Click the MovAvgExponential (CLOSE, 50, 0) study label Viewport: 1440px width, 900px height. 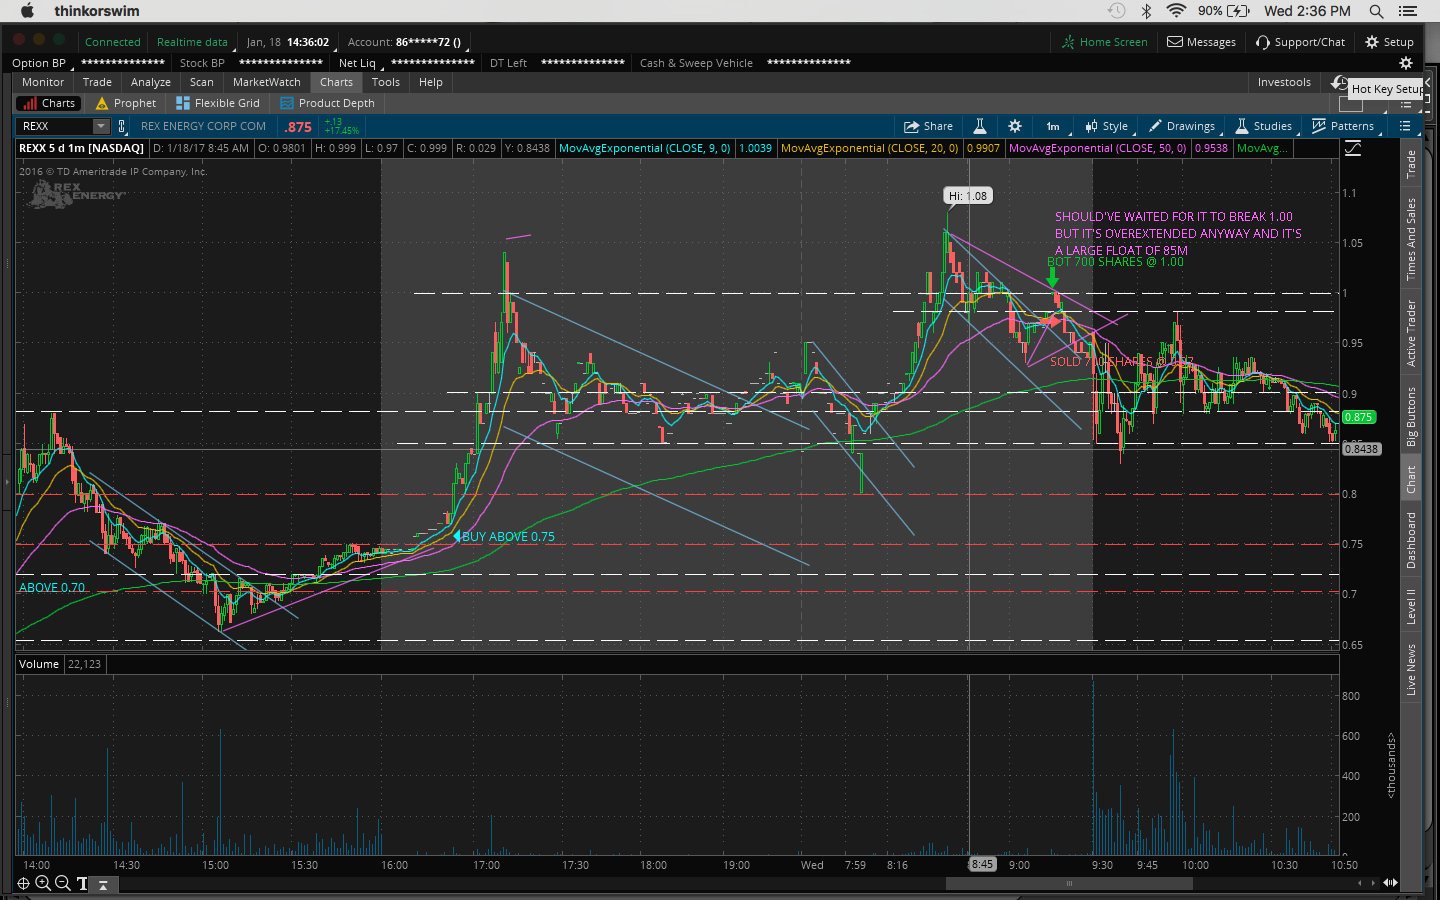click(x=1097, y=148)
